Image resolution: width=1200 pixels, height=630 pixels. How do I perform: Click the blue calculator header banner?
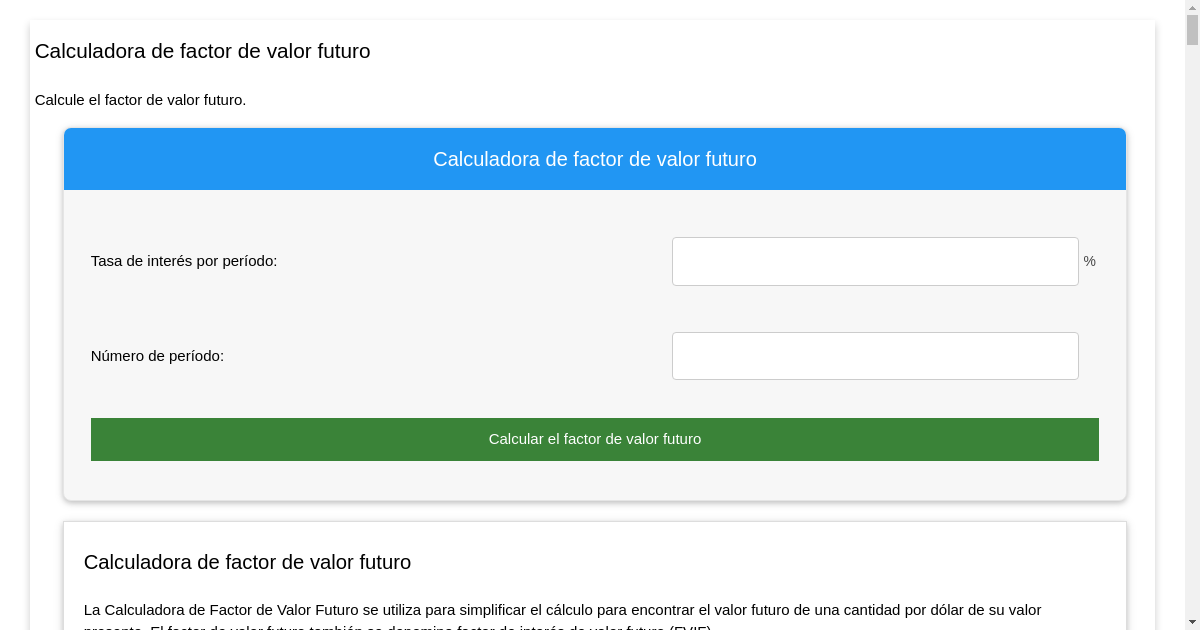(595, 158)
